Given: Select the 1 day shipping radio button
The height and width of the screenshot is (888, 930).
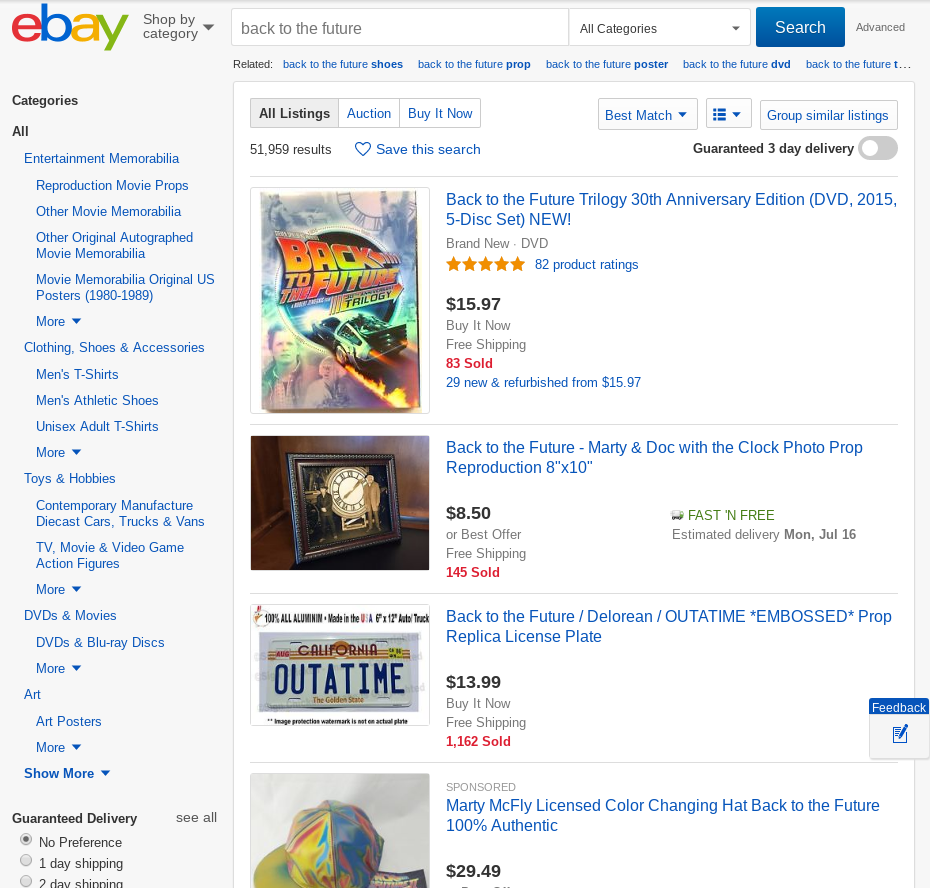Looking at the screenshot, I should coord(25,861).
